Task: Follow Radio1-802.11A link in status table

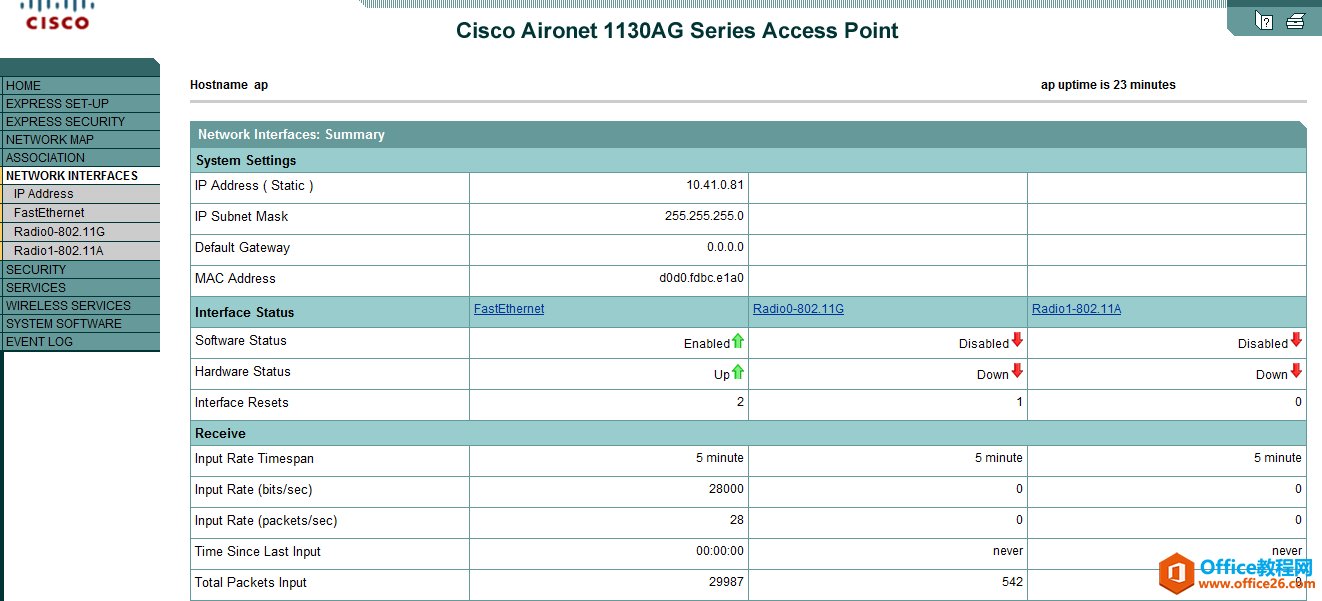Action: (1076, 309)
